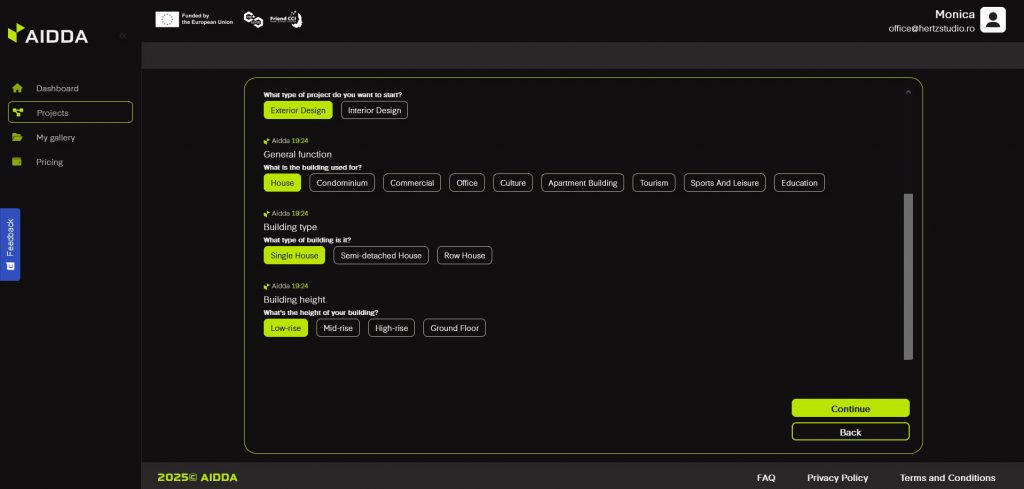Open the Privacy Policy footer link
Image resolution: width=1024 pixels, height=489 pixels.
(x=837, y=478)
